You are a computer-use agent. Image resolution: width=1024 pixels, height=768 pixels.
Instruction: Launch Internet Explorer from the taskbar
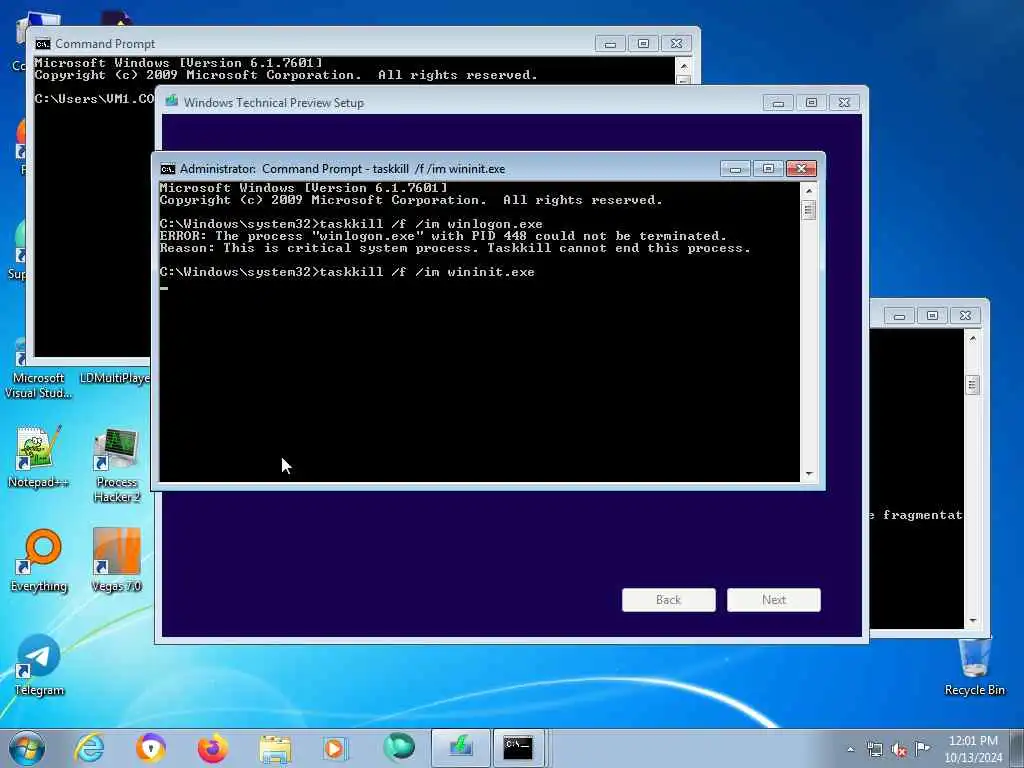89,748
